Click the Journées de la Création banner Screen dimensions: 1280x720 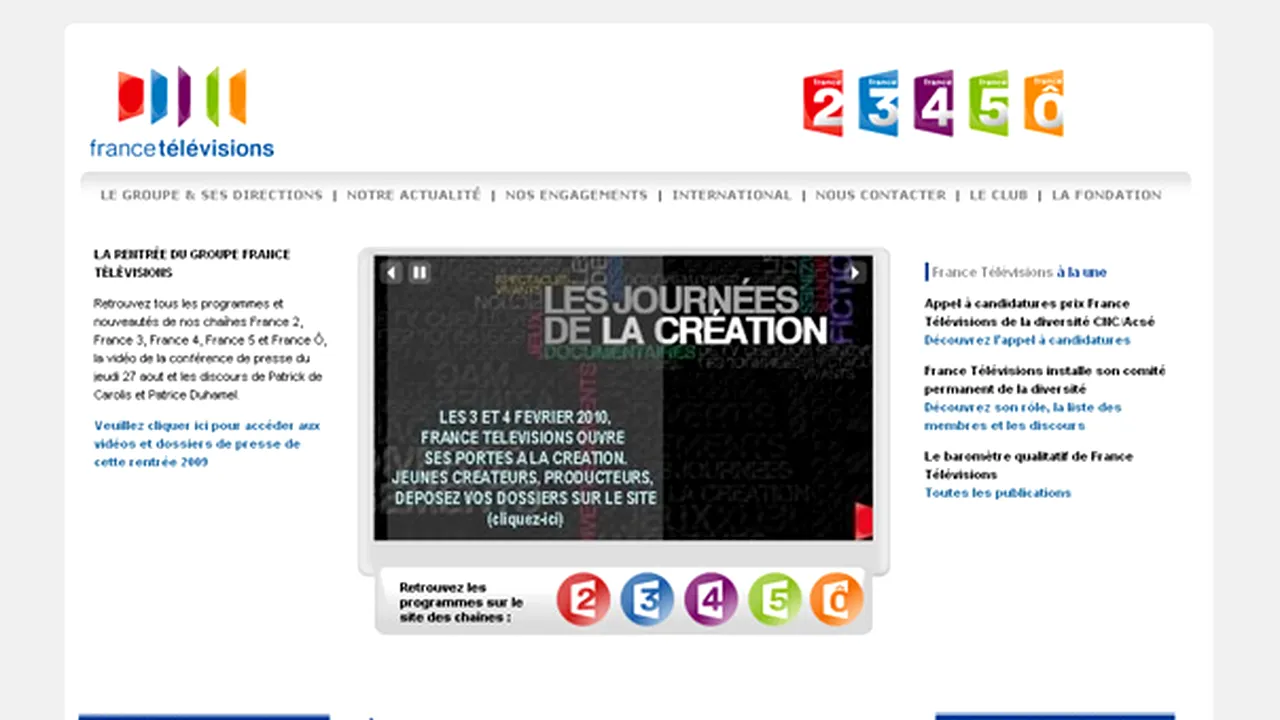[623, 398]
